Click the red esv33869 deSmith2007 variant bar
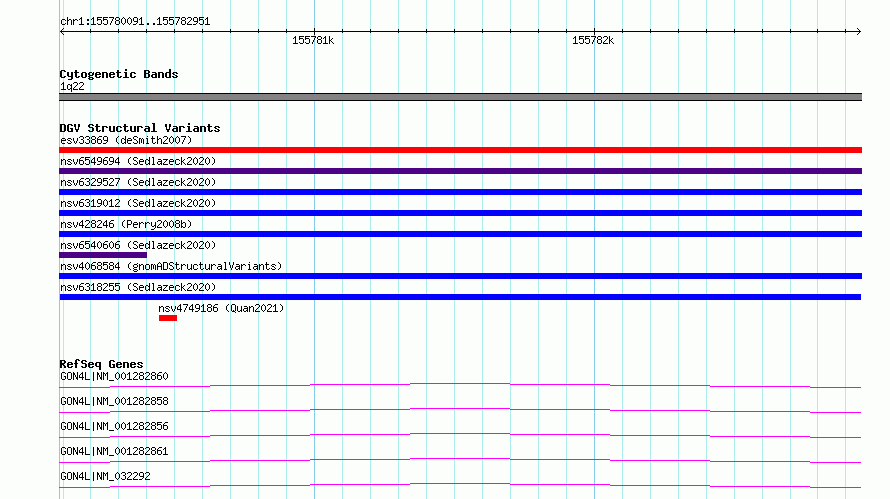Image resolution: width=890 pixels, height=499 pixels. point(460,150)
